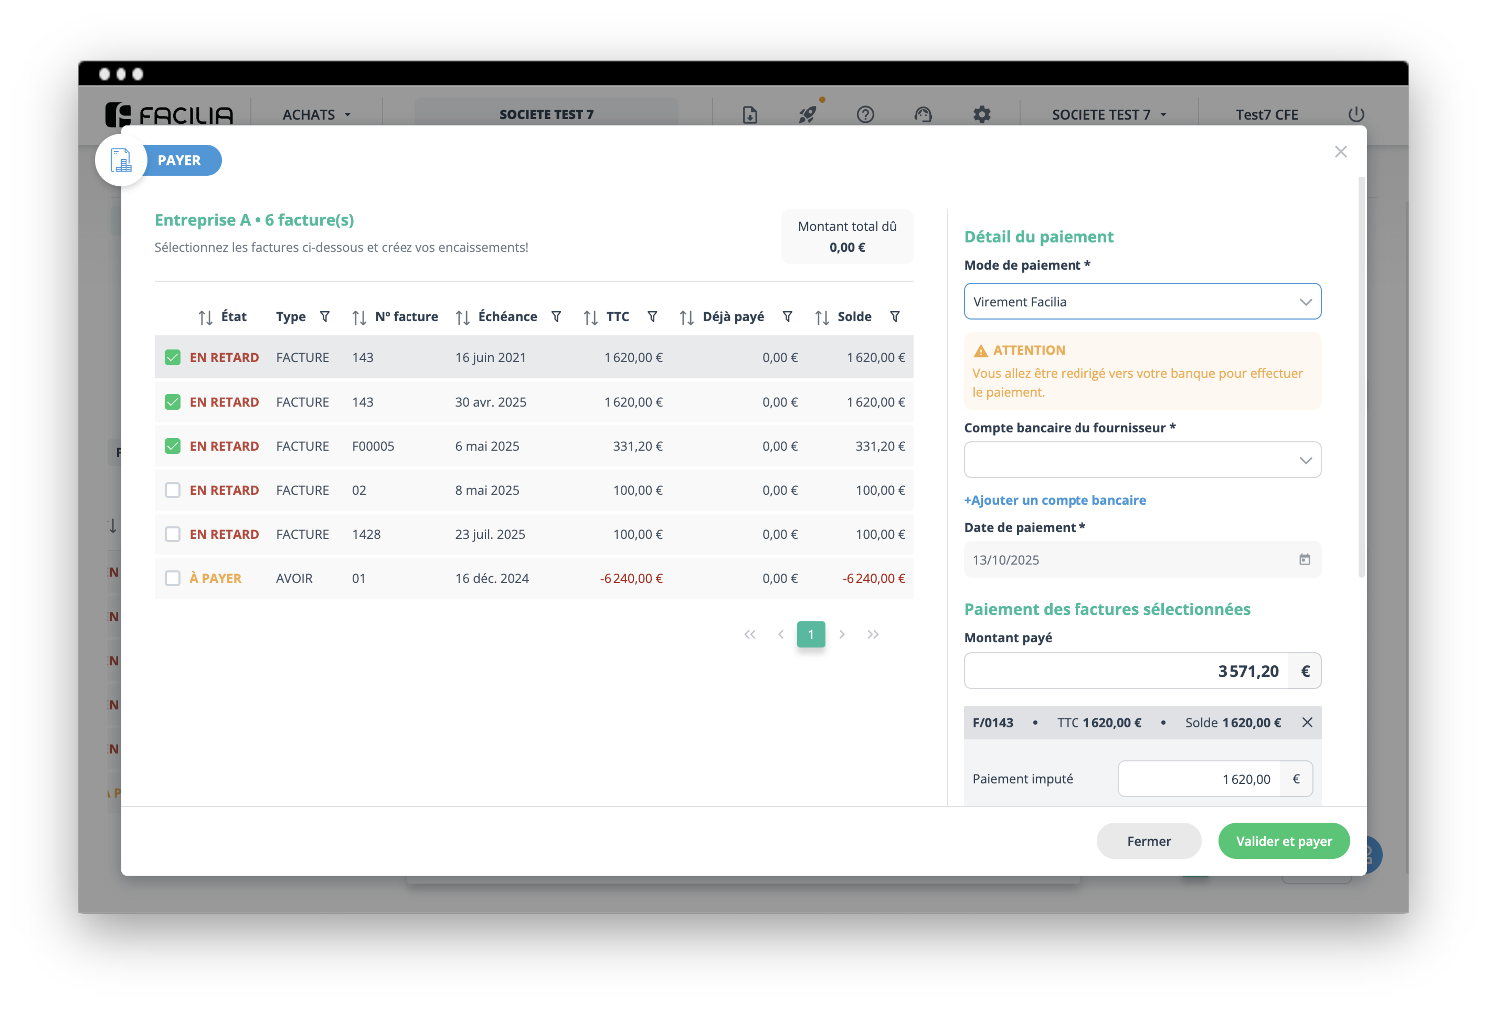Open the ACHATS menu

316,115
